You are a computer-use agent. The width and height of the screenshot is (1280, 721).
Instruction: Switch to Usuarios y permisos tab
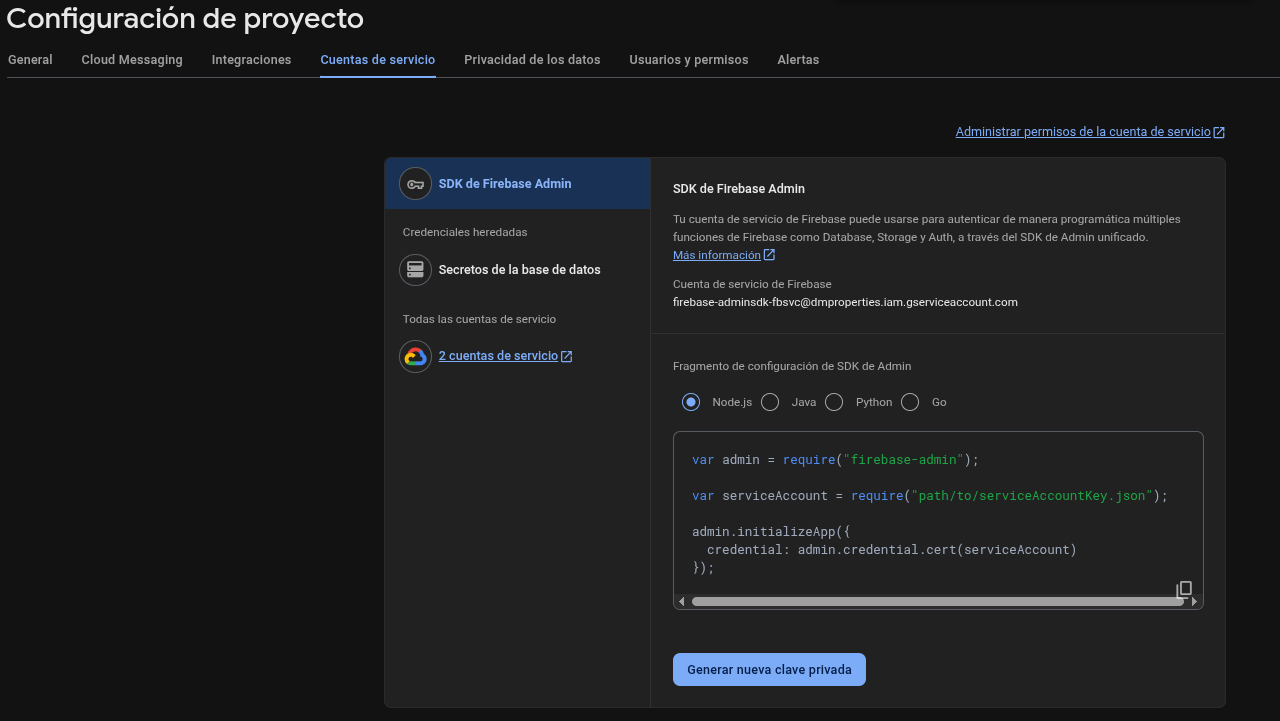coord(689,60)
